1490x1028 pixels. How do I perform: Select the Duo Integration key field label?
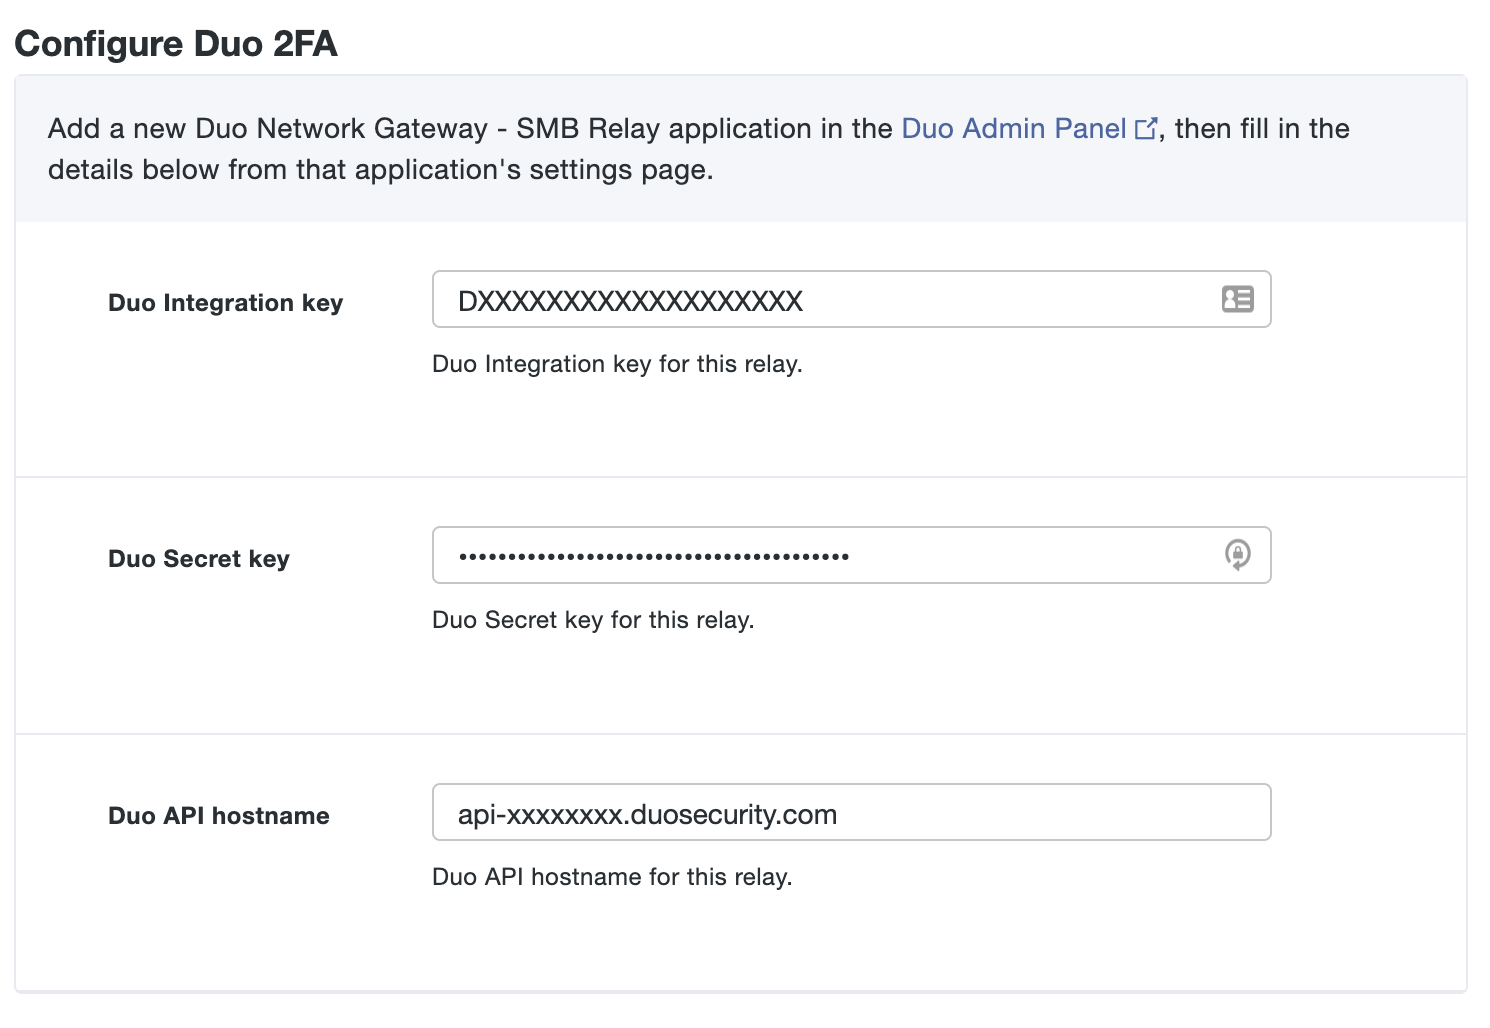tap(225, 302)
